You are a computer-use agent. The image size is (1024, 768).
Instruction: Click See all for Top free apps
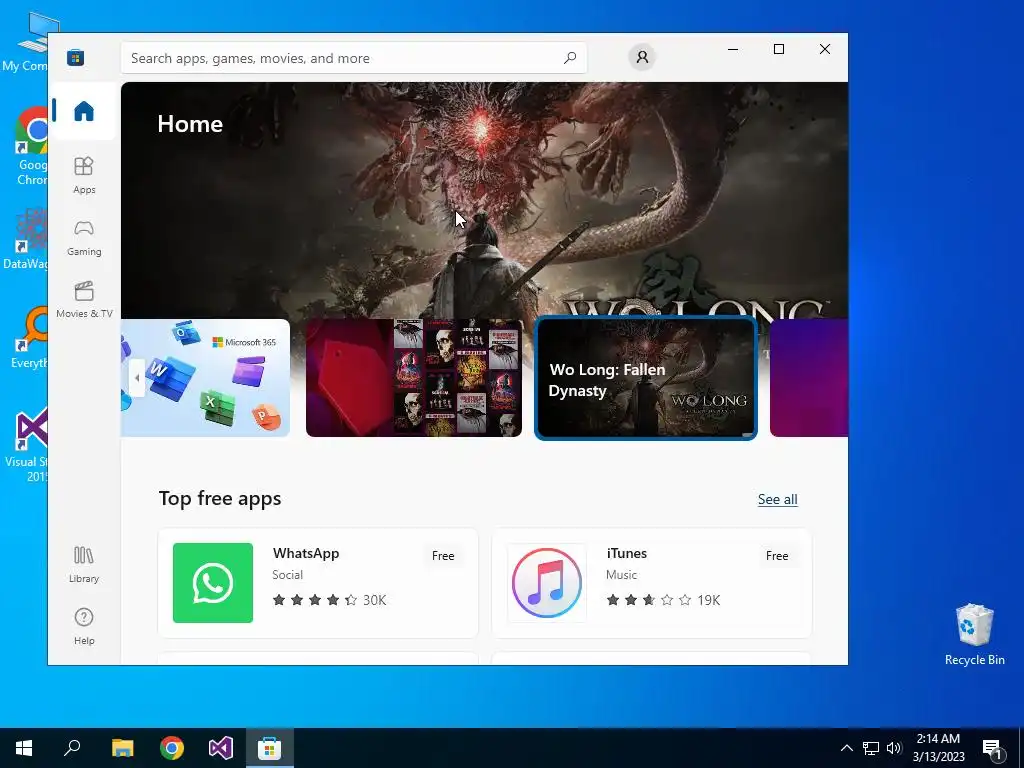tap(777, 500)
